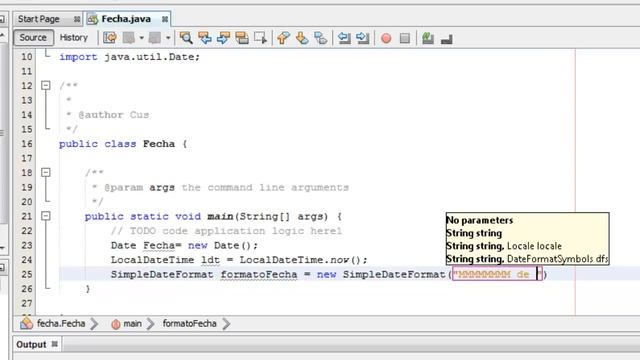Click line number 23 in gutter
The height and width of the screenshot is (360, 640).
pyautogui.click(x=27, y=245)
